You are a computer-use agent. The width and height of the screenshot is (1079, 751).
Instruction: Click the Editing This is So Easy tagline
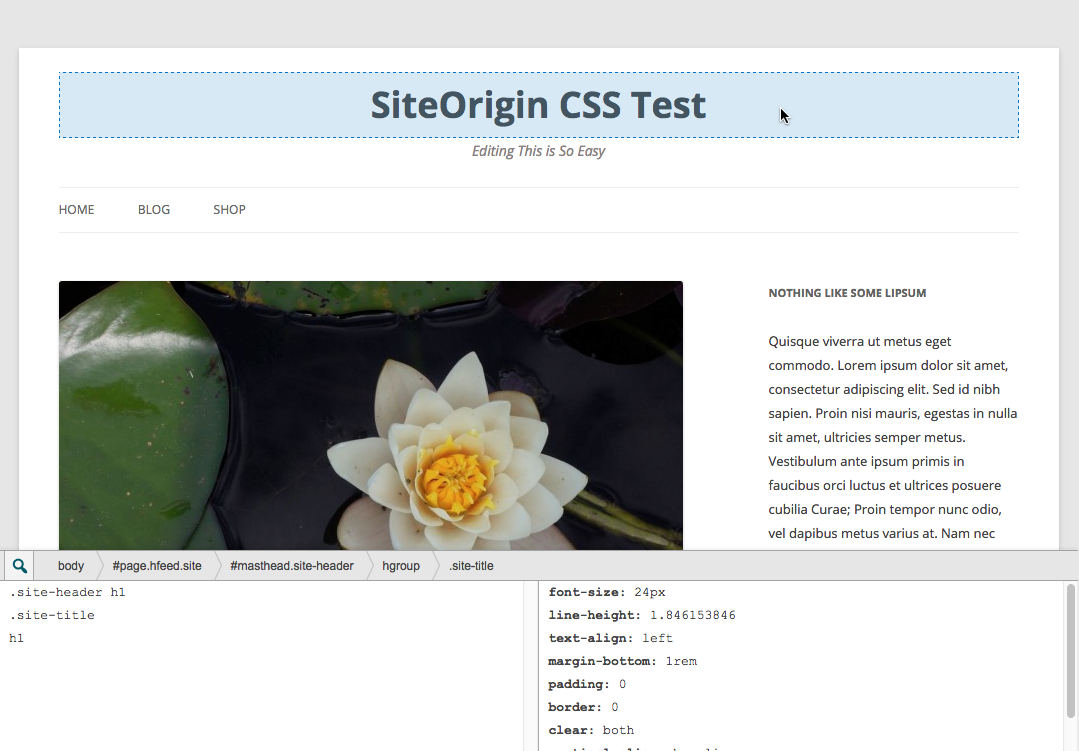[538, 151]
